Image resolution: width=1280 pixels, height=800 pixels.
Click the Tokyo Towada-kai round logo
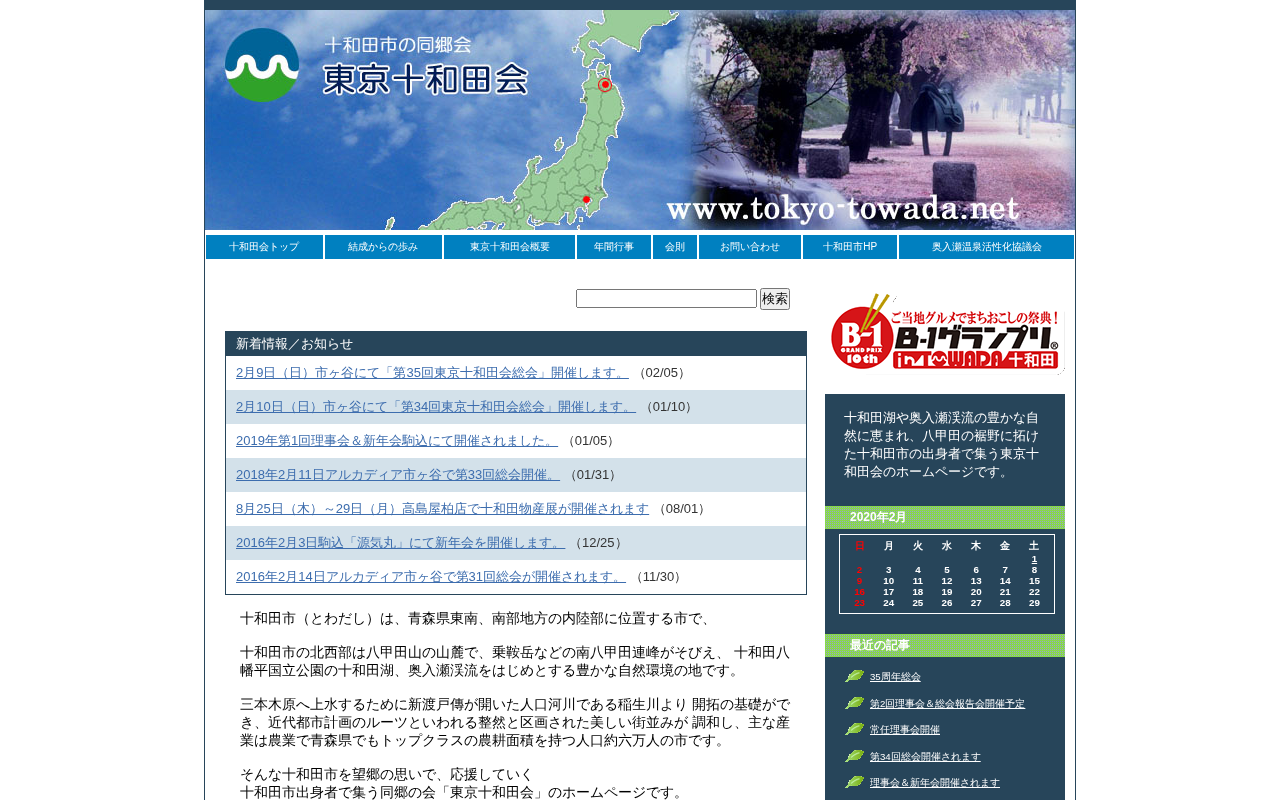[x=262, y=65]
